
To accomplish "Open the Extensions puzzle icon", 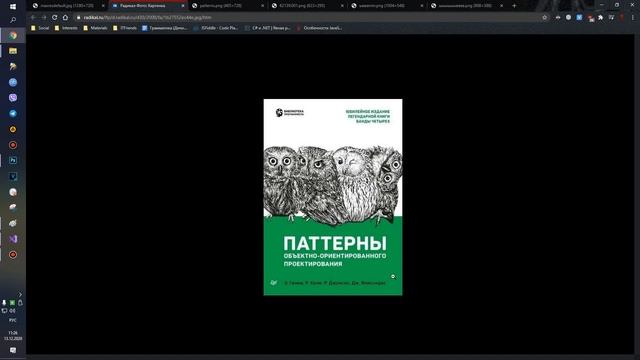I will point(600,18).
